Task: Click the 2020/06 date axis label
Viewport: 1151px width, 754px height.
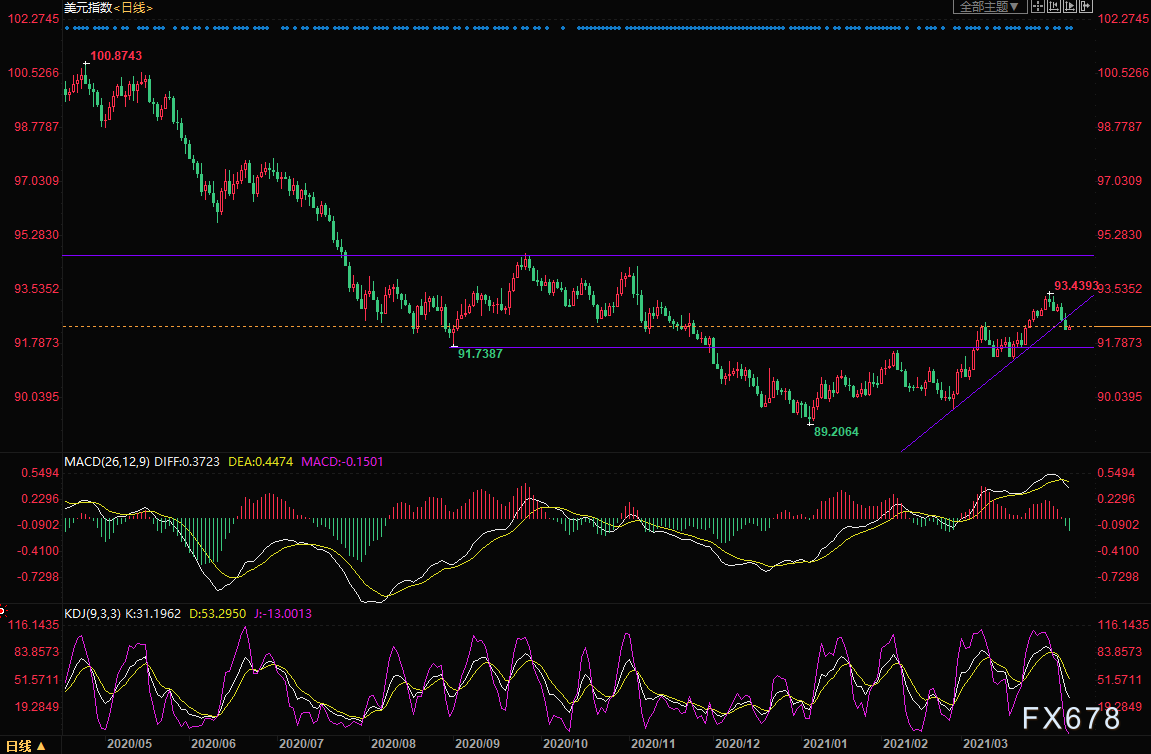Action: (213, 744)
